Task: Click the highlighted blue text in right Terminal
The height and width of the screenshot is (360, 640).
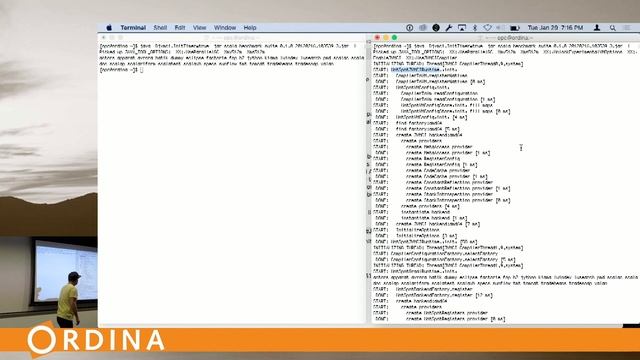Action: 415,70
